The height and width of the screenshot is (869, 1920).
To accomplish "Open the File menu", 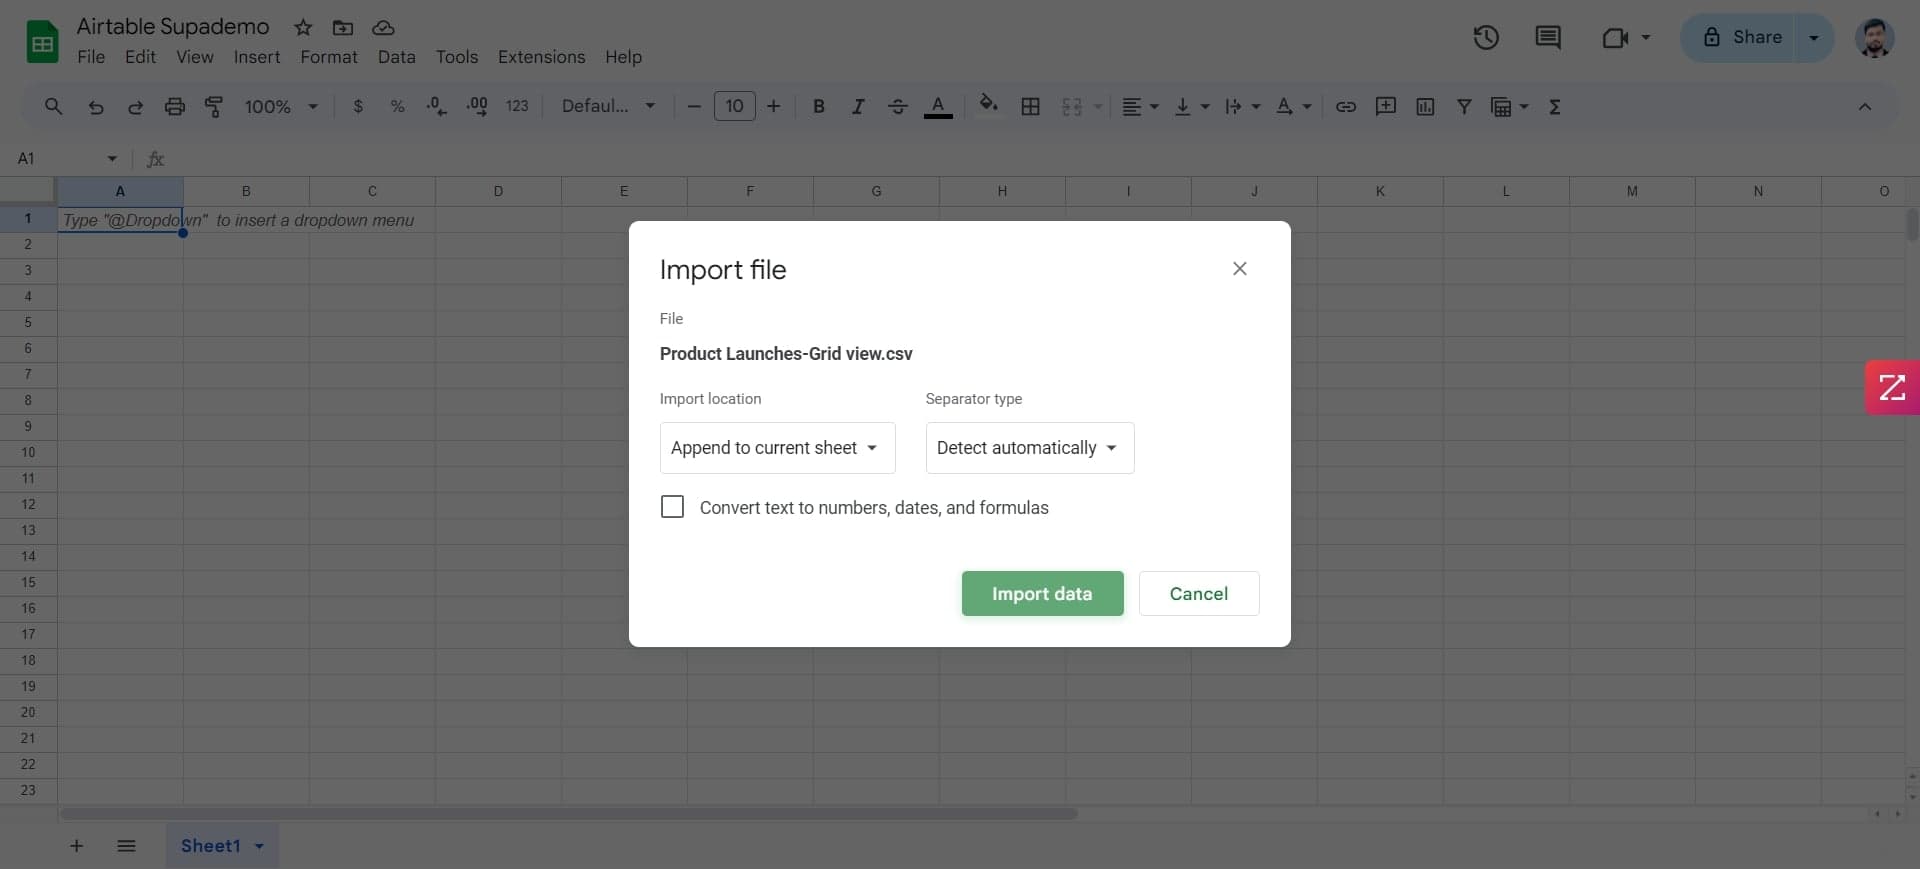I will tap(91, 57).
